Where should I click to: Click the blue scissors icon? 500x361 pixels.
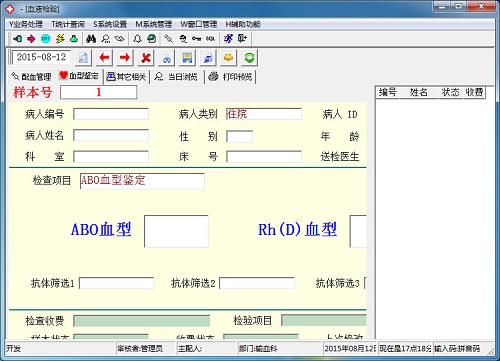point(167,58)
